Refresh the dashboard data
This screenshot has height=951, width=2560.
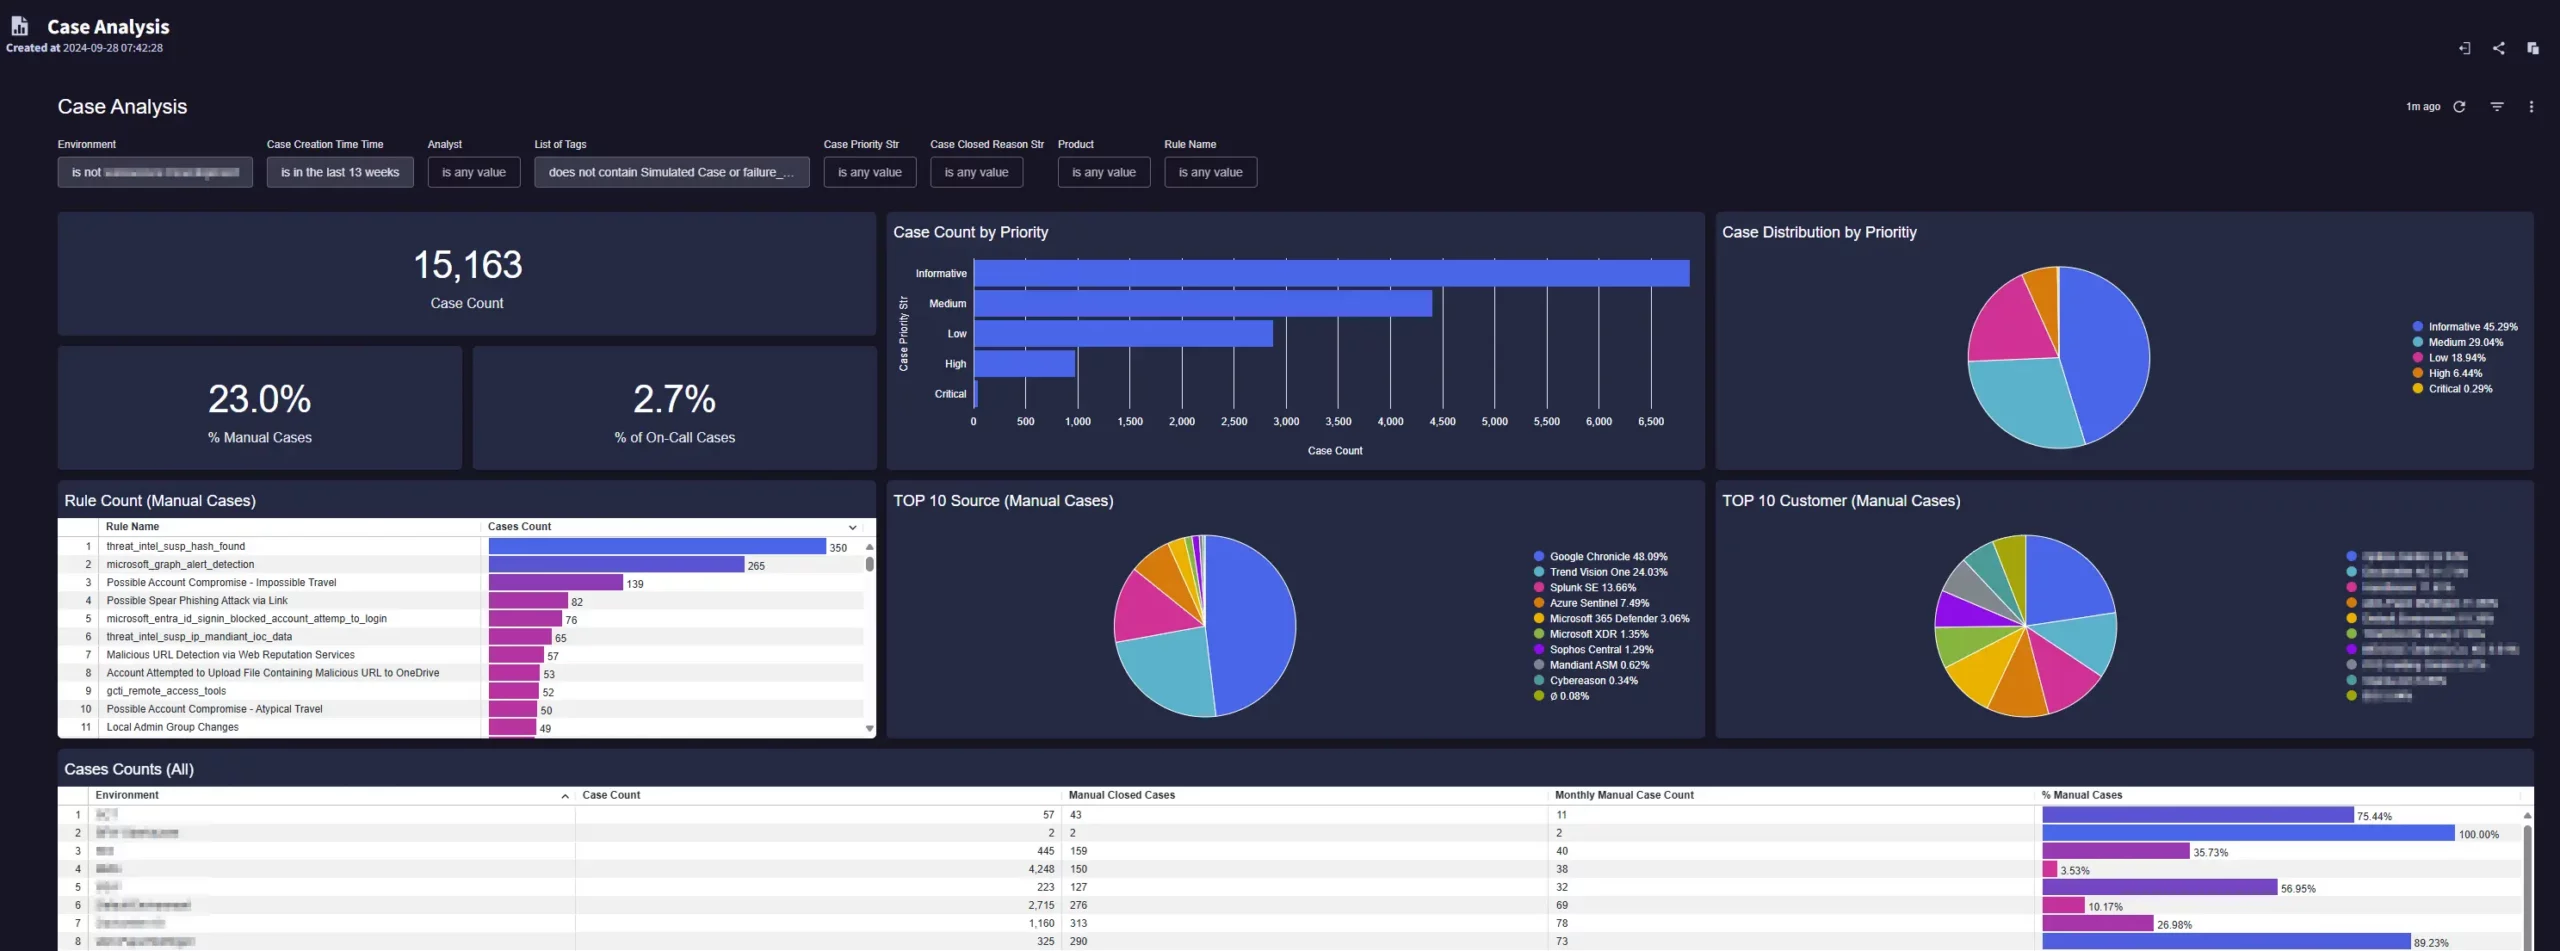click(x=2459, y=107)
